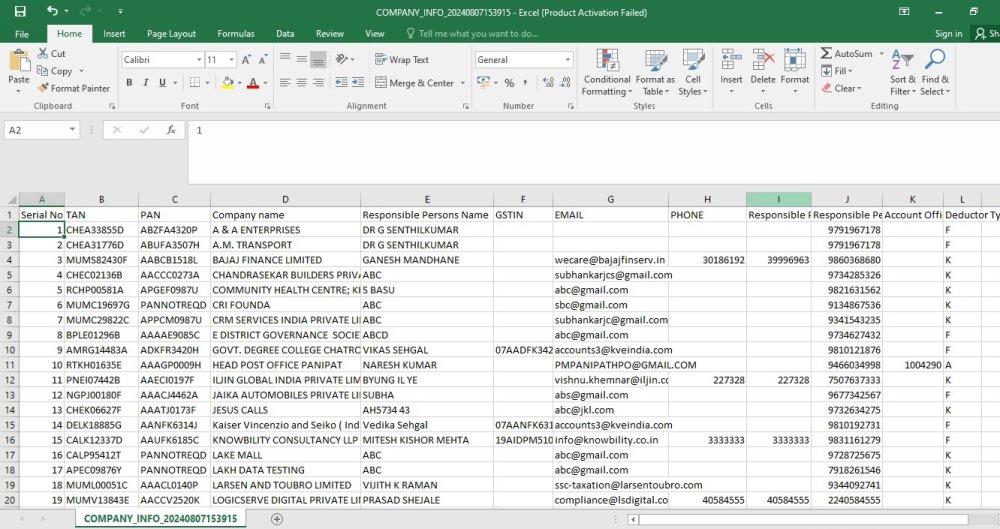The width and height of the screenshot is (1000, 529).
Task: Open the Format cells menu icon
Action: tap(795, 61)
